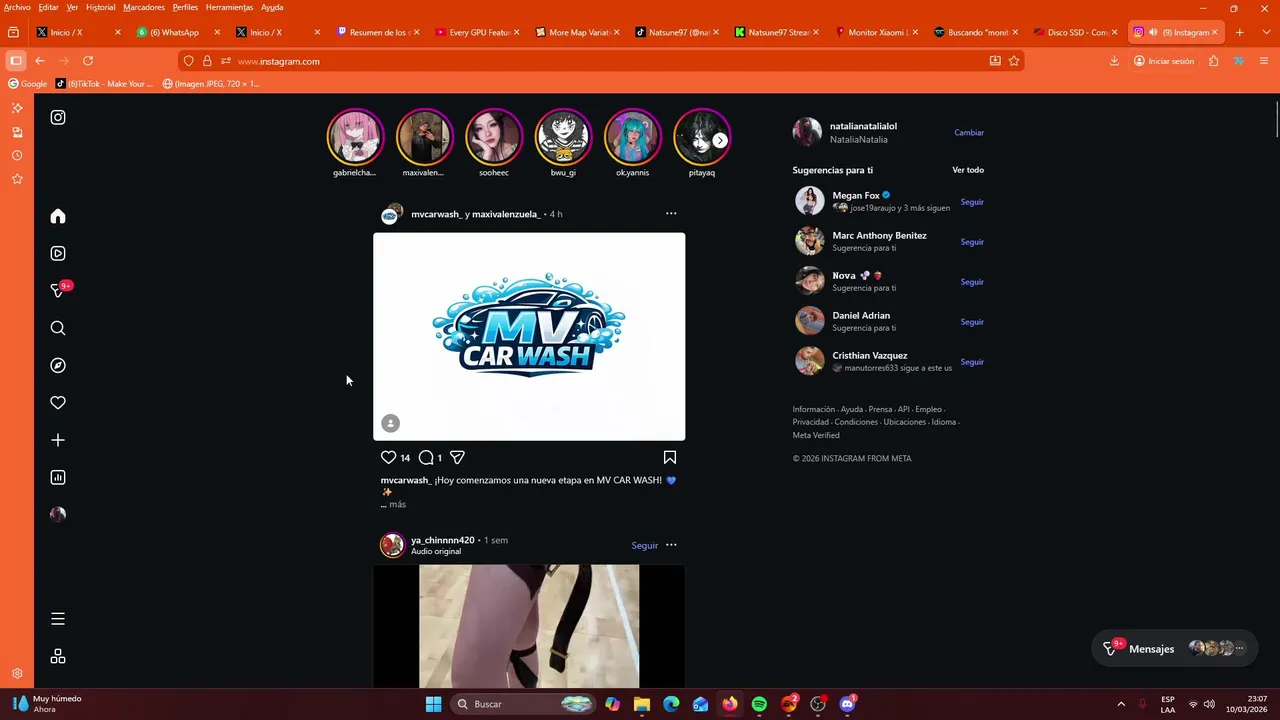The width and height of the screenshot is (1280, 720).
Task: Open side panel settings gear
Action: tap(17, 674)
